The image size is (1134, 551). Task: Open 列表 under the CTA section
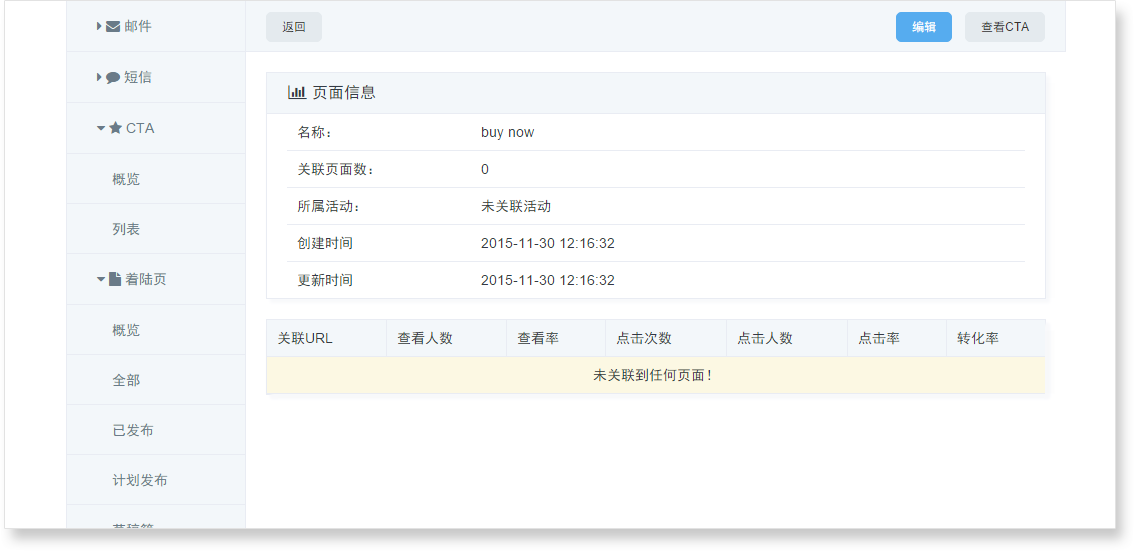coord(126,229)
